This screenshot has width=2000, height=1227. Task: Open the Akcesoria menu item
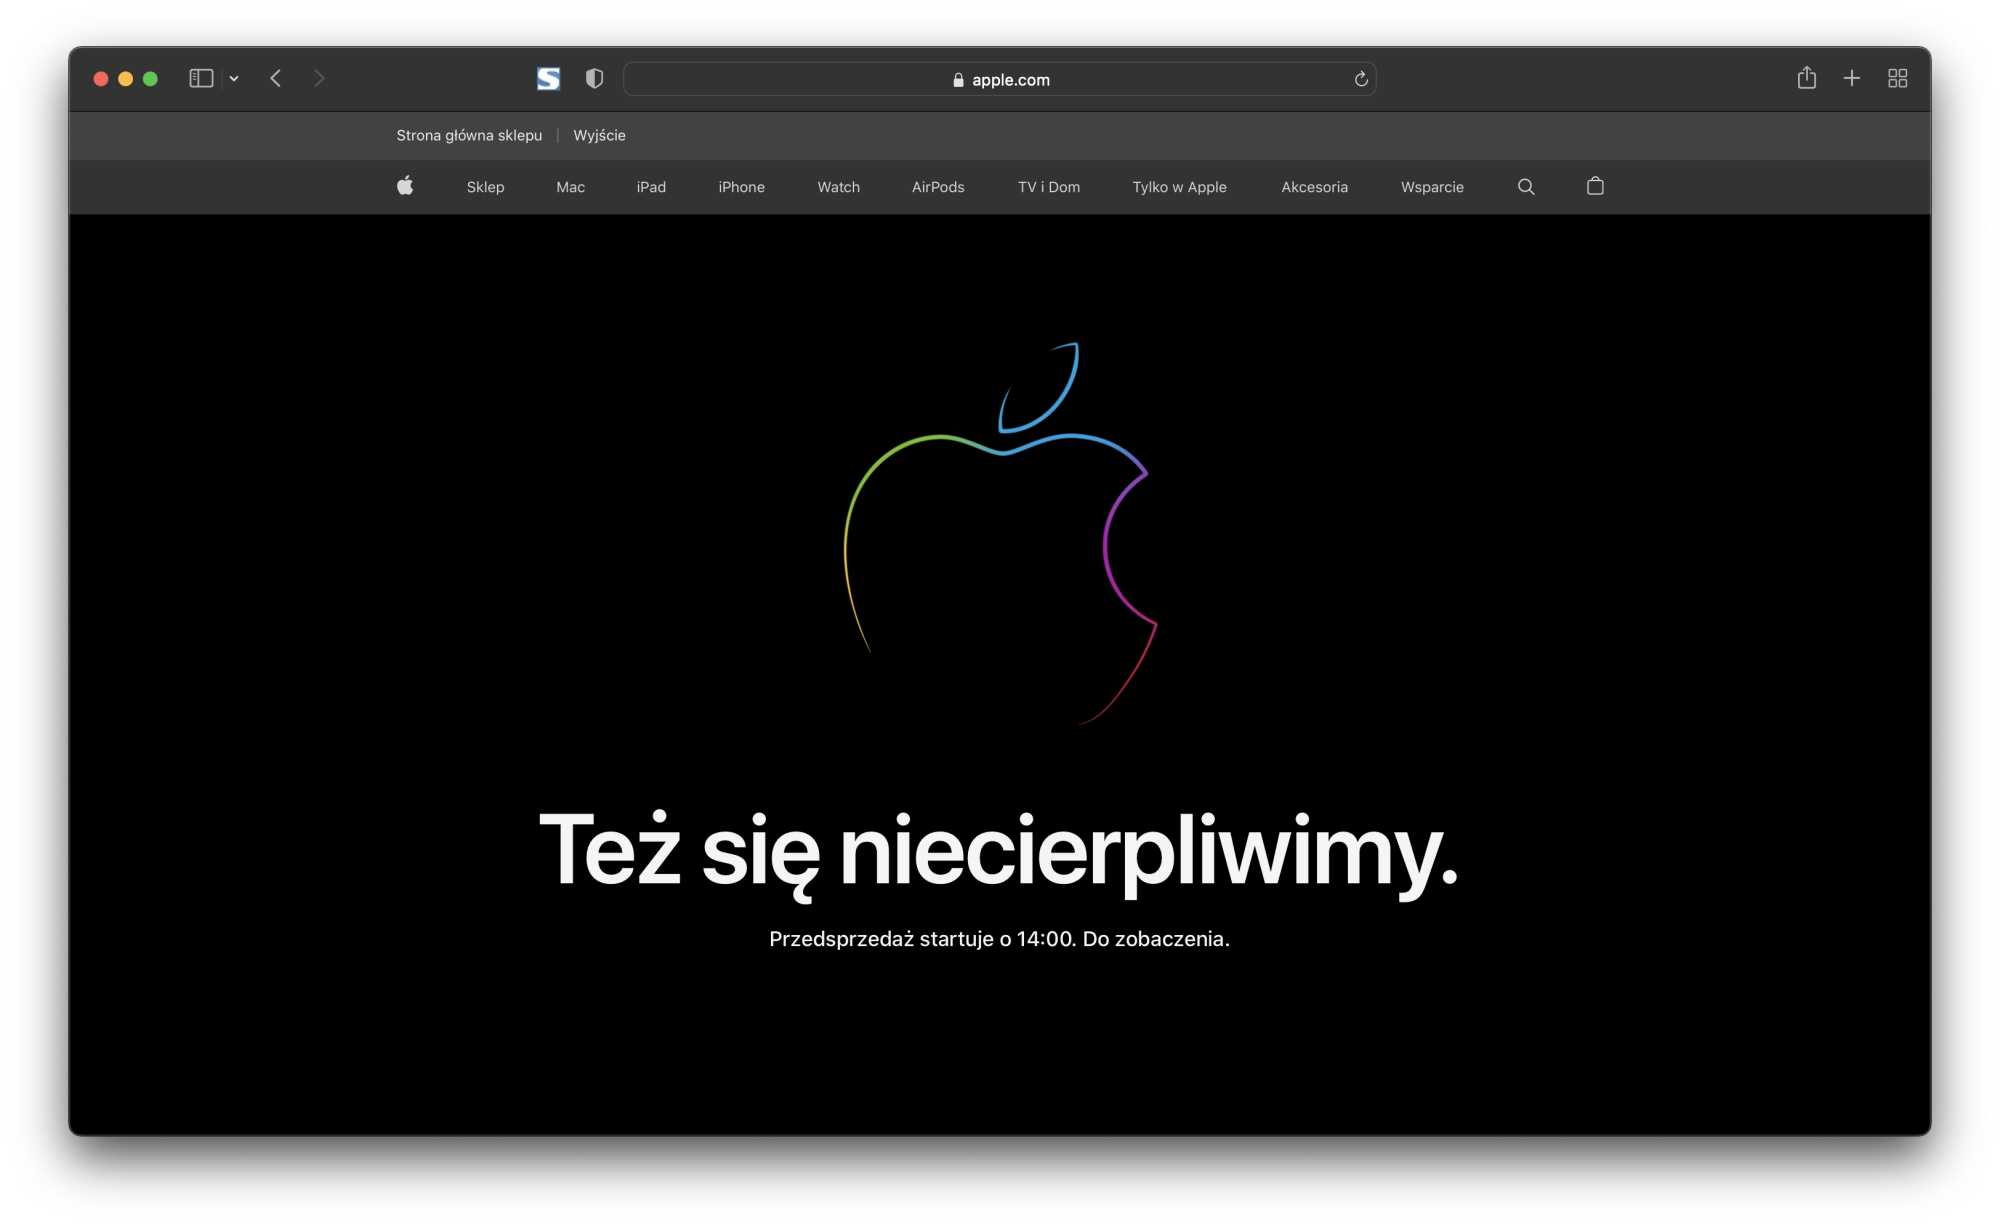[1314, 187]
